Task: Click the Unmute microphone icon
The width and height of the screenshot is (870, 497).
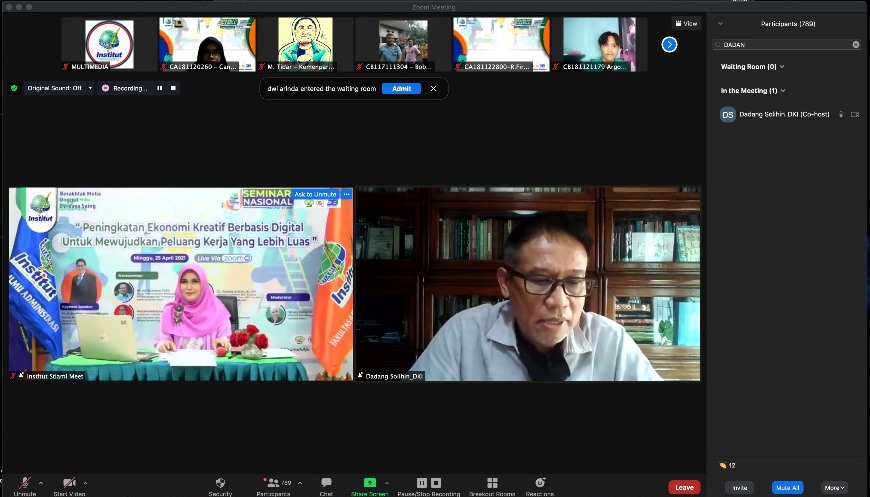Action: (x=25, y=483)
